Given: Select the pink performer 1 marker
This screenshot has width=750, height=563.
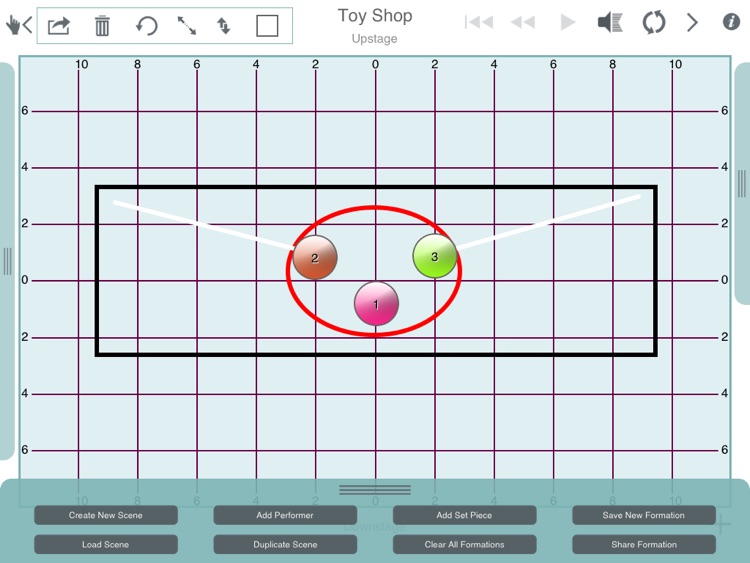Looking at the screenshot, I should (x=376, y=304).
